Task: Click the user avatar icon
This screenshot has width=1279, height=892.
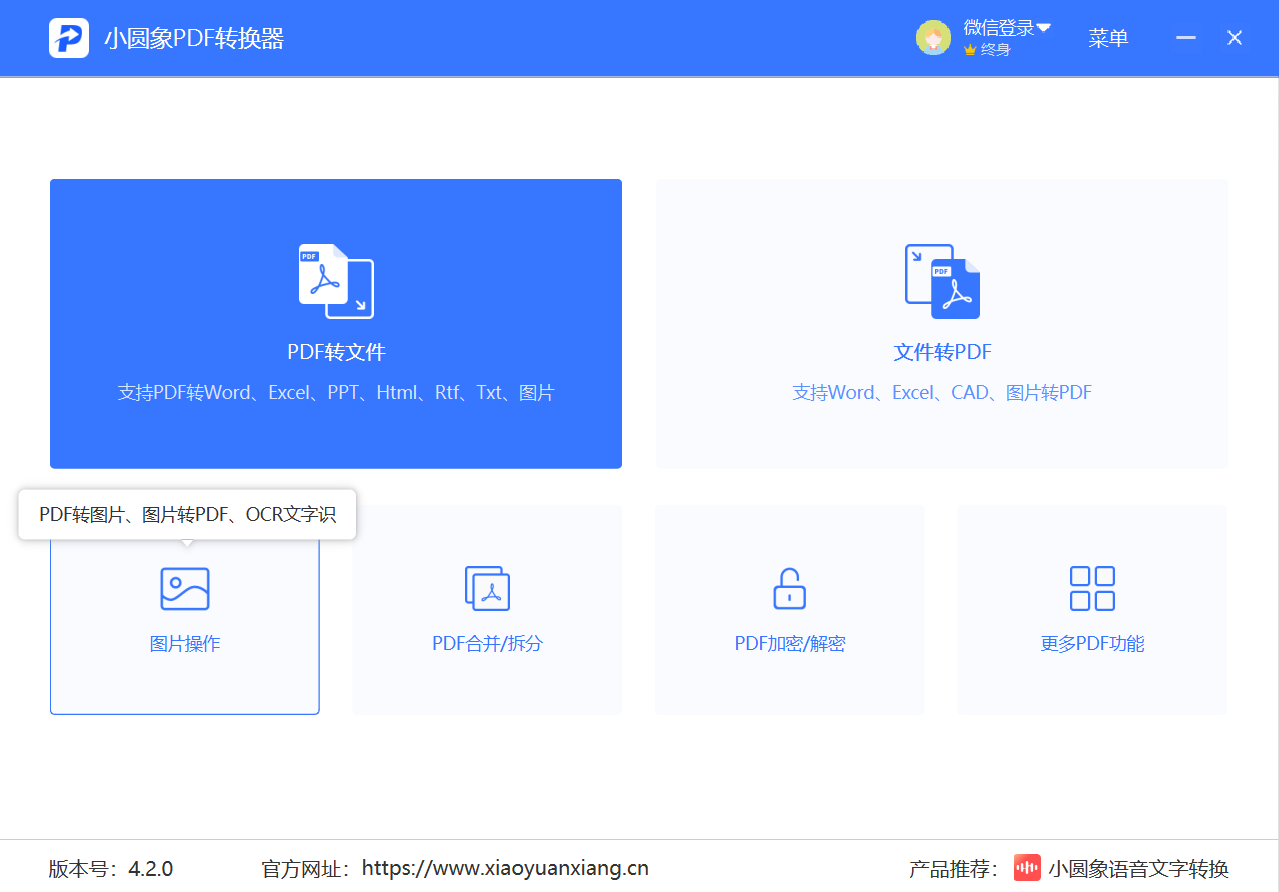Action: tap(933, 38)
